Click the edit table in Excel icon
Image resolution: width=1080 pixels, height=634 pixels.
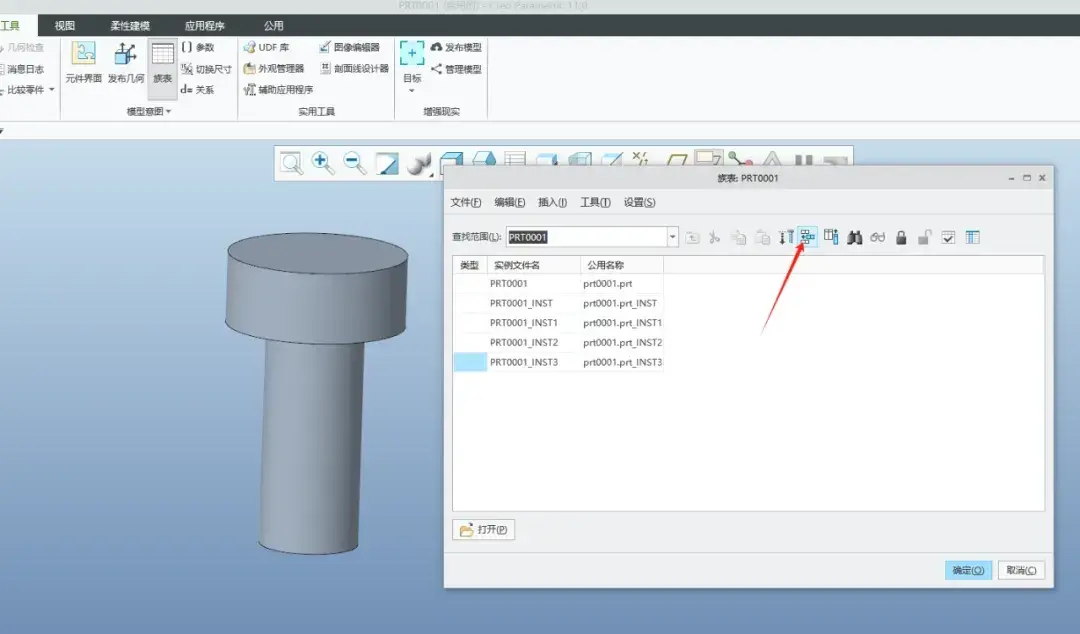pos(973,238)
